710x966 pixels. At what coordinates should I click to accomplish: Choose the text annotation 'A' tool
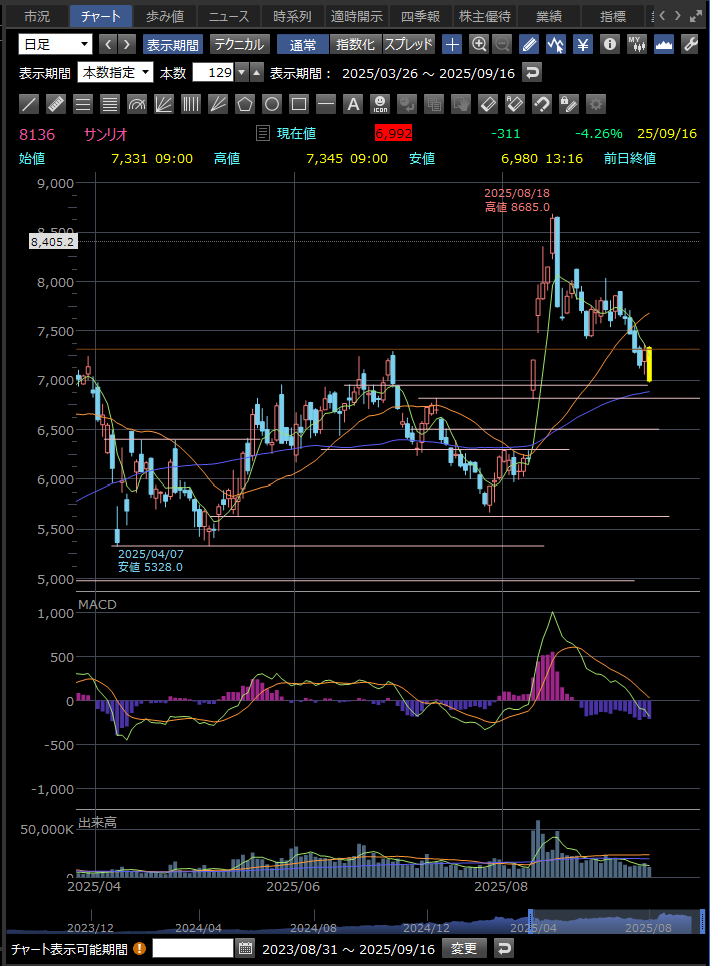coord(353,103)
